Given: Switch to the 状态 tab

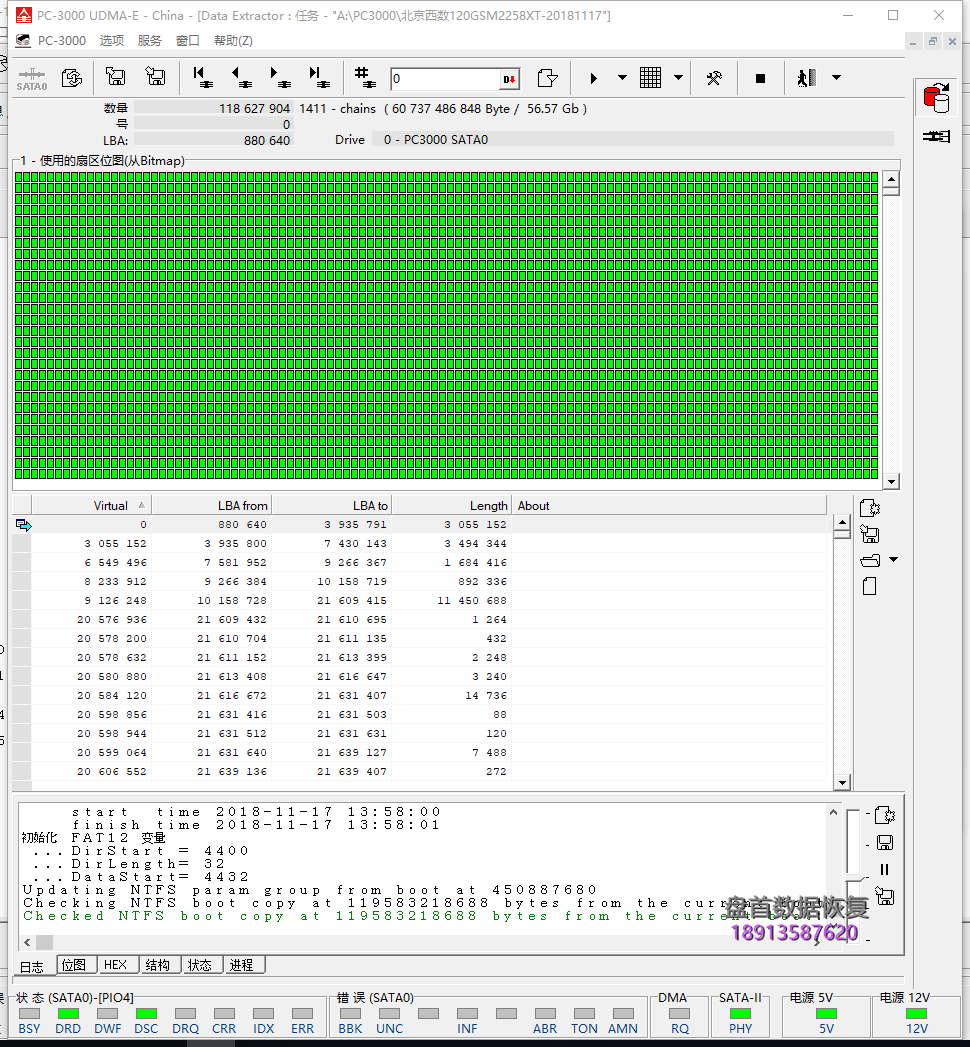Looking at the screenshot, I should [x=200, y=965].
